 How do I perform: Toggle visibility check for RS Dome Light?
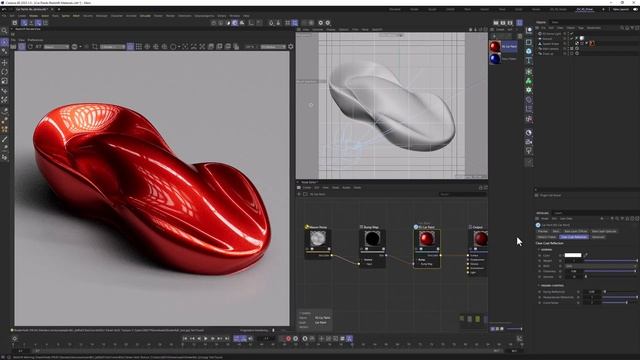tap(571, 33)
